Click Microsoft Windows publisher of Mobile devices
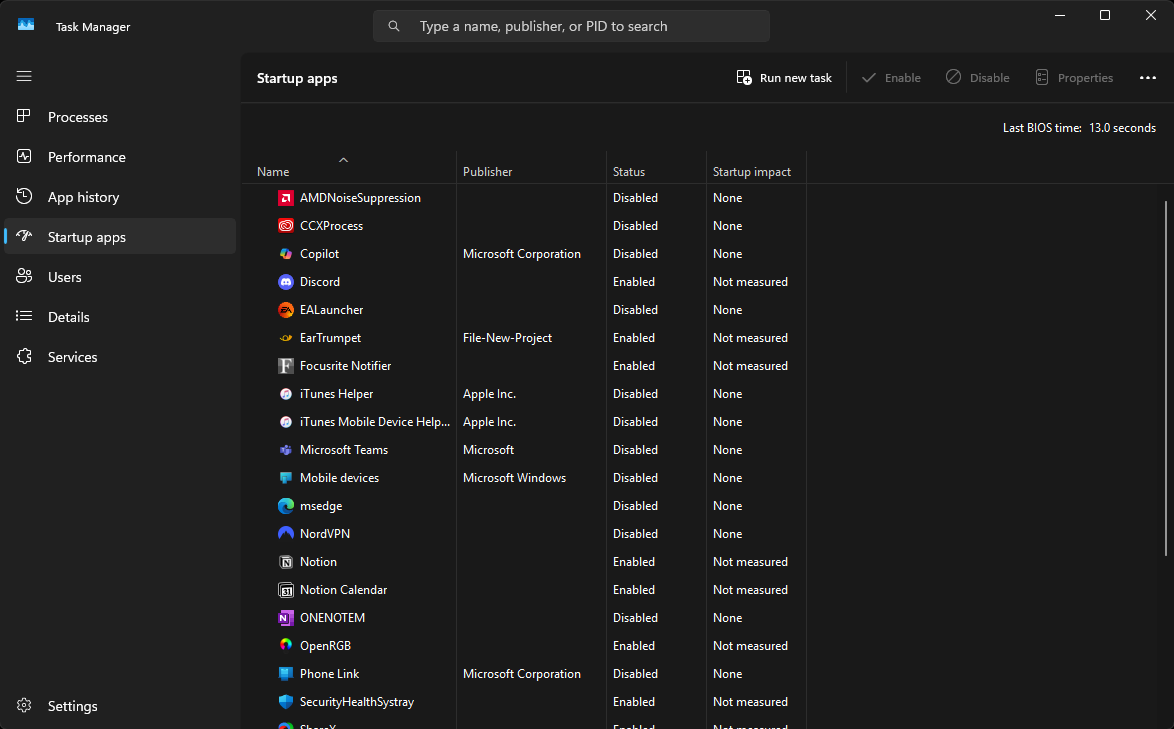This screenshot has width=1174, height=729. 514,478
